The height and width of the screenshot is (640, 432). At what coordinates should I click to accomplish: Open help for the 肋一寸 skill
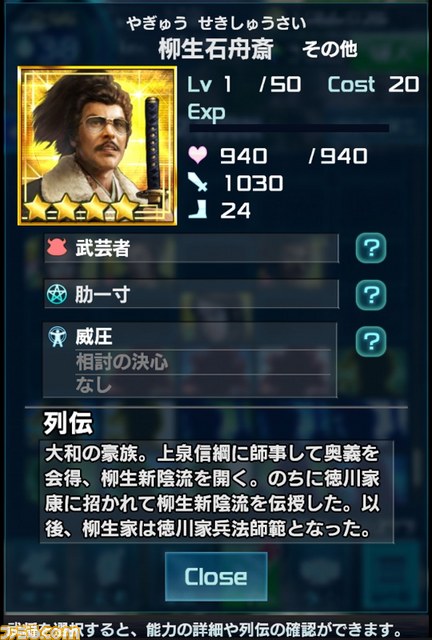pyautogui.click(x=371, y=295)
